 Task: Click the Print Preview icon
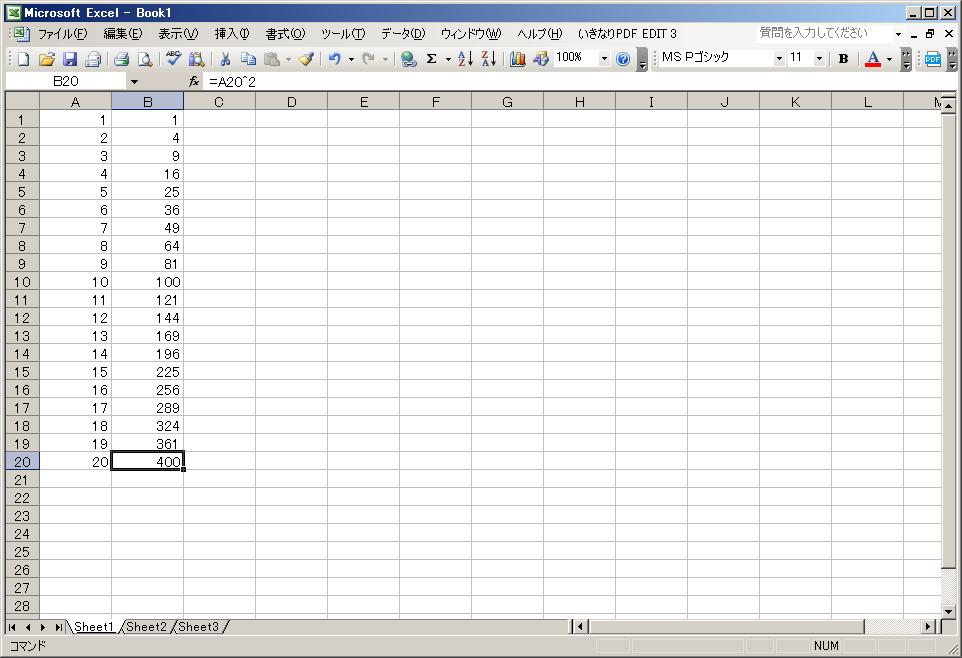[x=145, y=59]
